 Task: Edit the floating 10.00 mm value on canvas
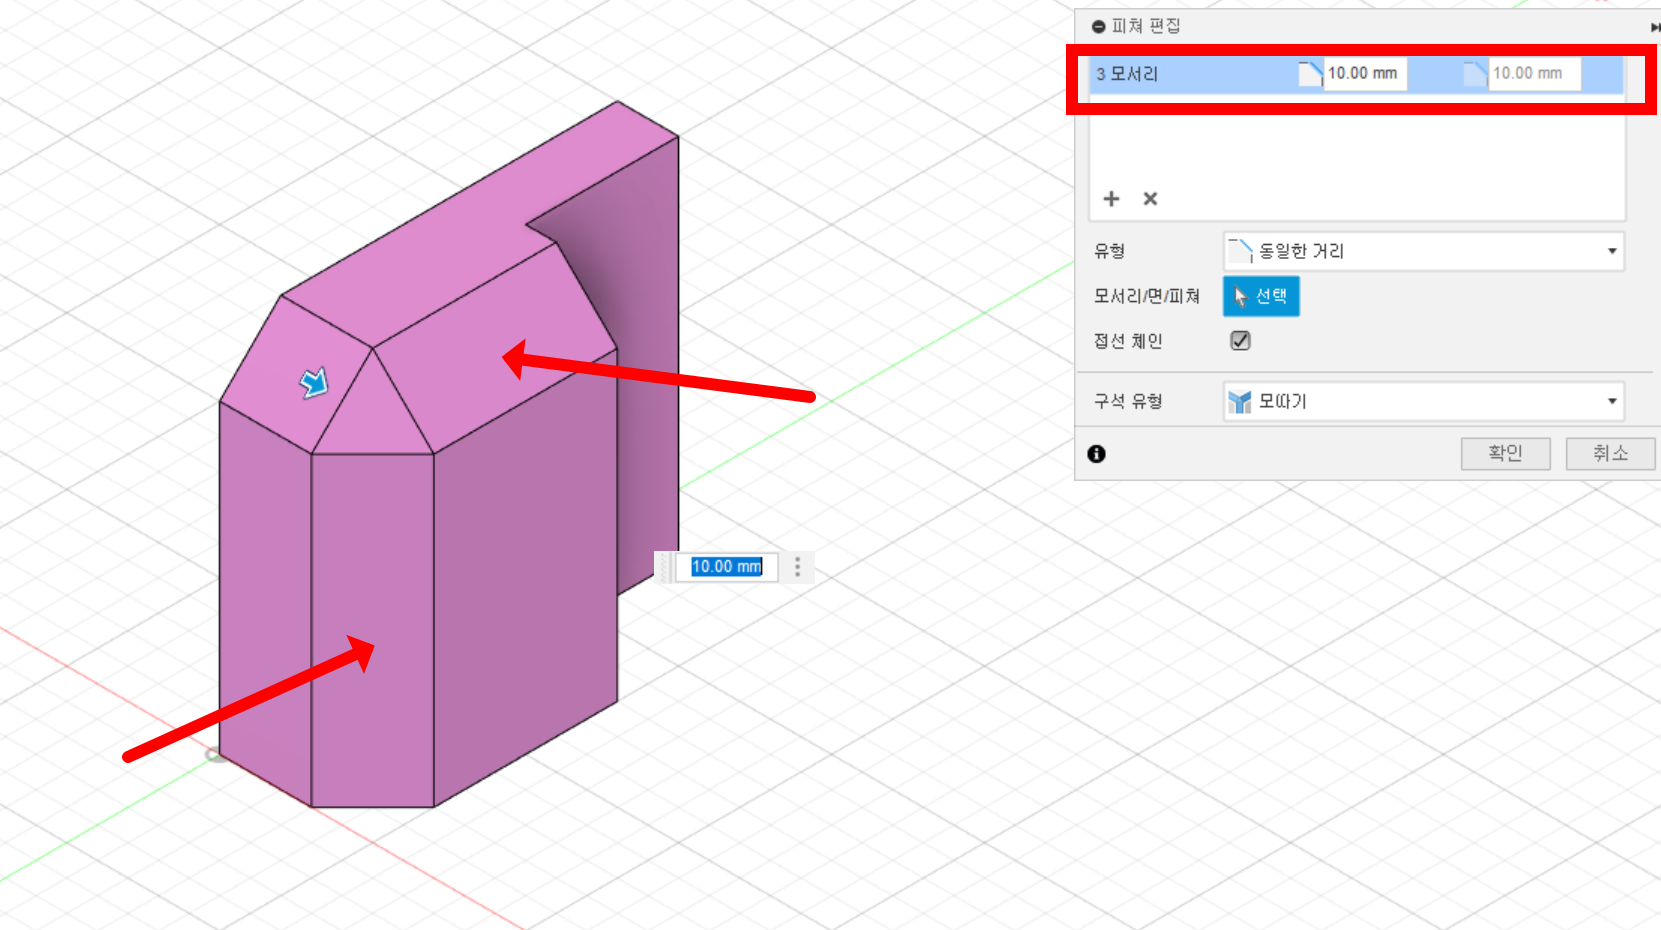727,567
